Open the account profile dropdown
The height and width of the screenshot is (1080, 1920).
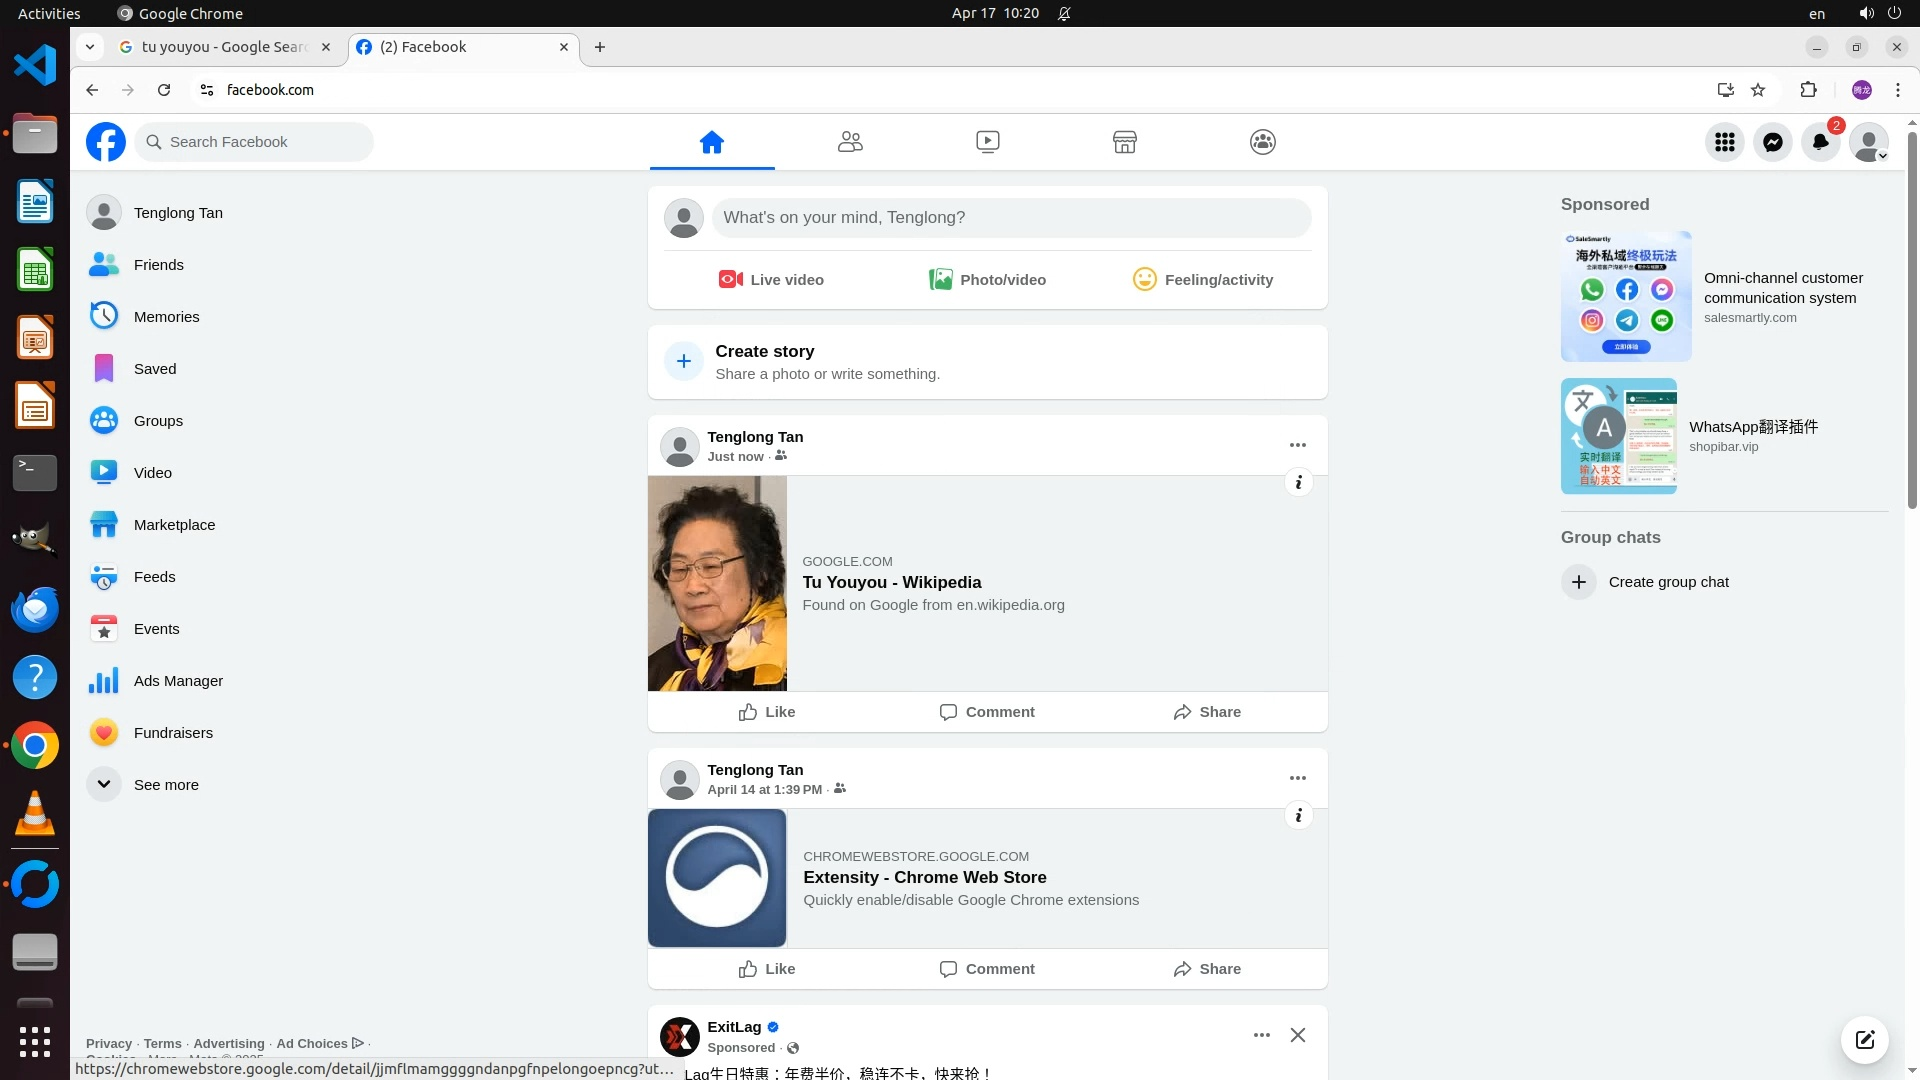1868,142
